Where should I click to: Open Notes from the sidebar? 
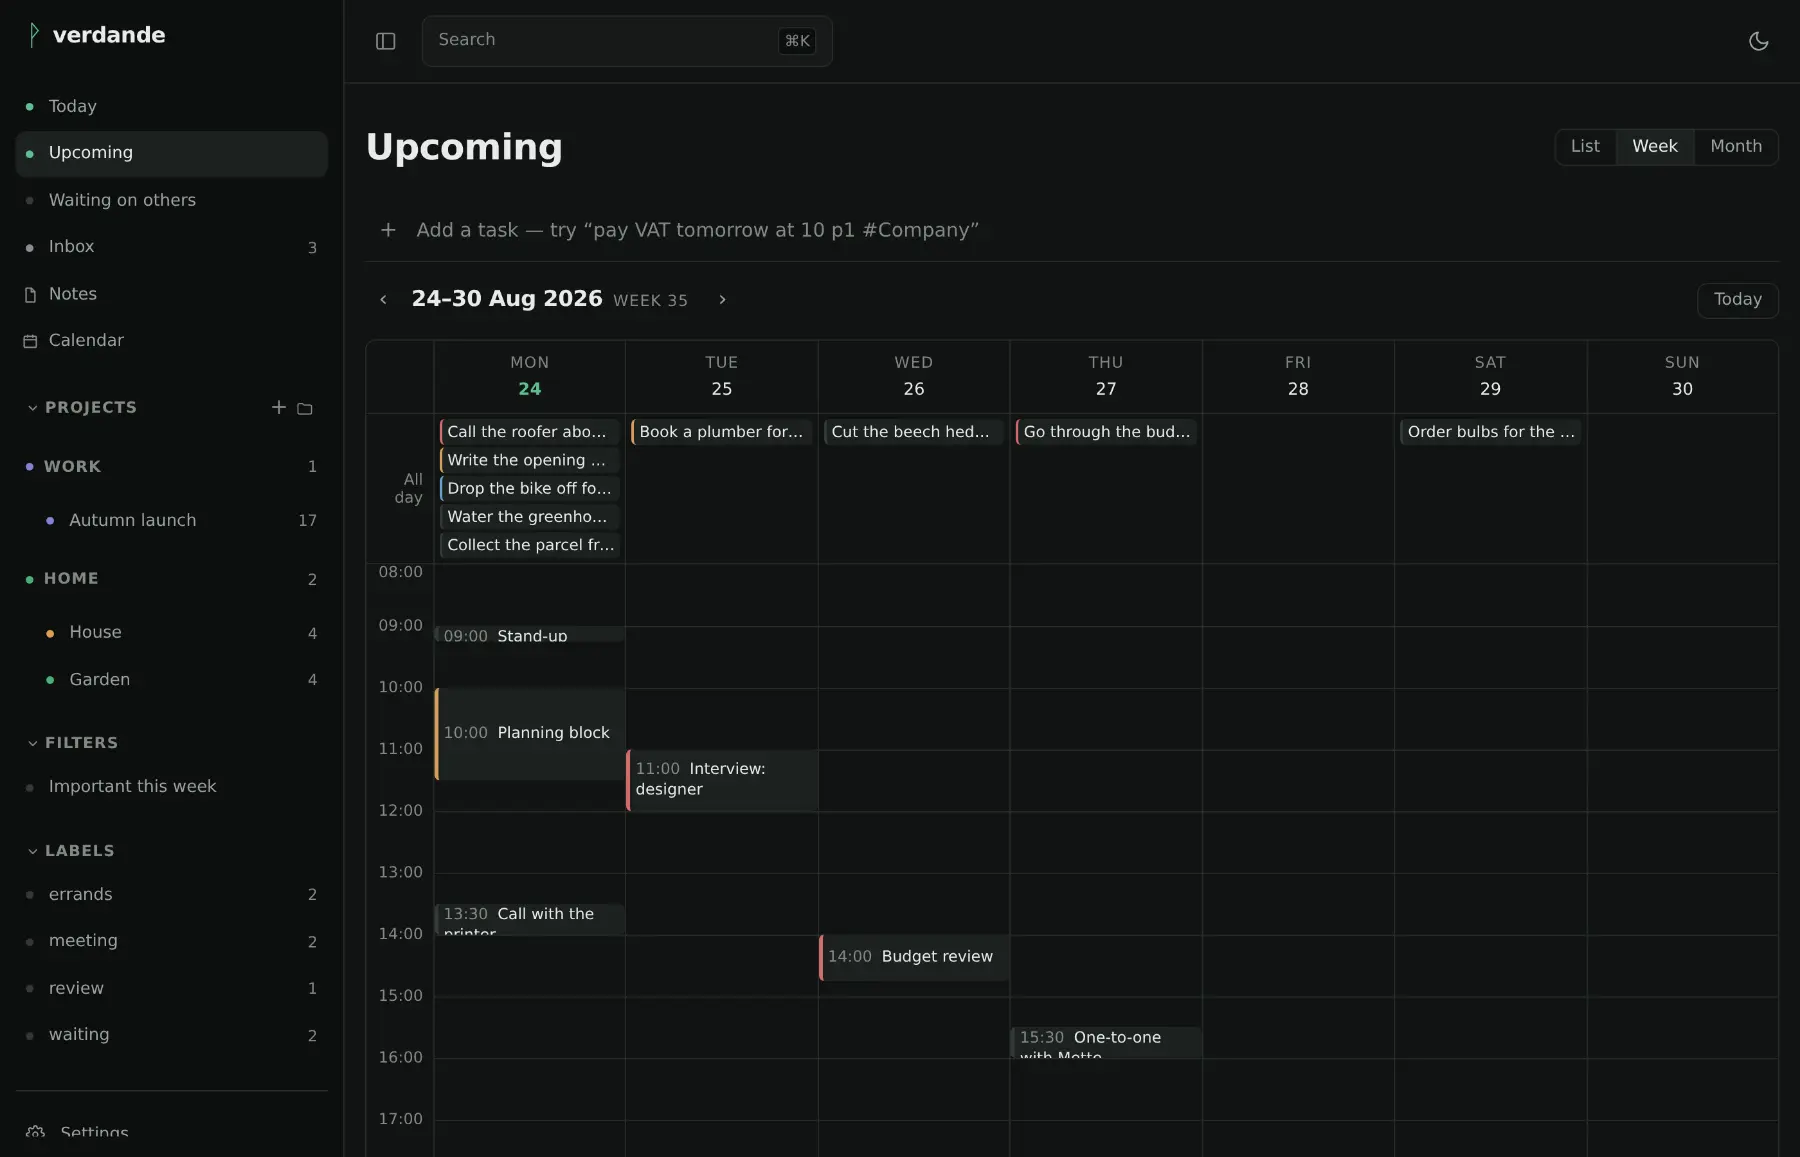tap(172, 294)
